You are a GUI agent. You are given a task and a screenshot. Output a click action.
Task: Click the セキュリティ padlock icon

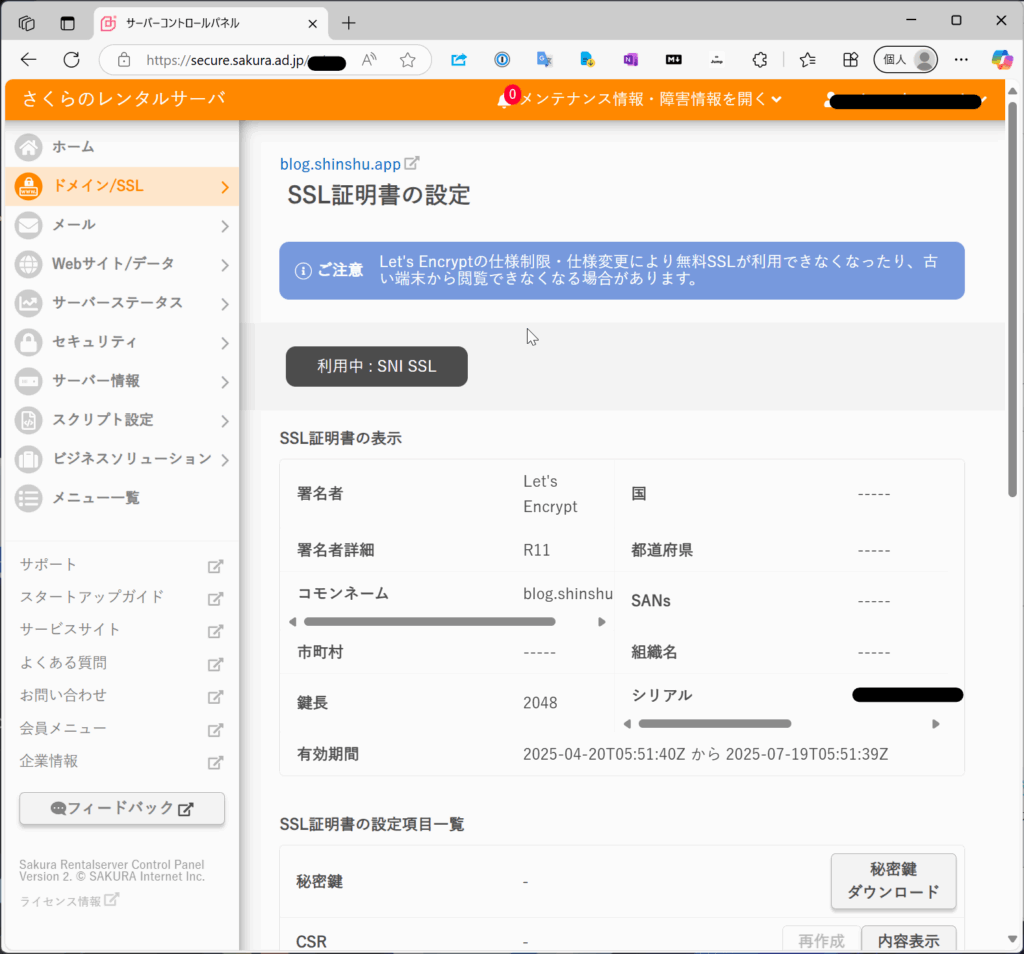tap(29, 342)
